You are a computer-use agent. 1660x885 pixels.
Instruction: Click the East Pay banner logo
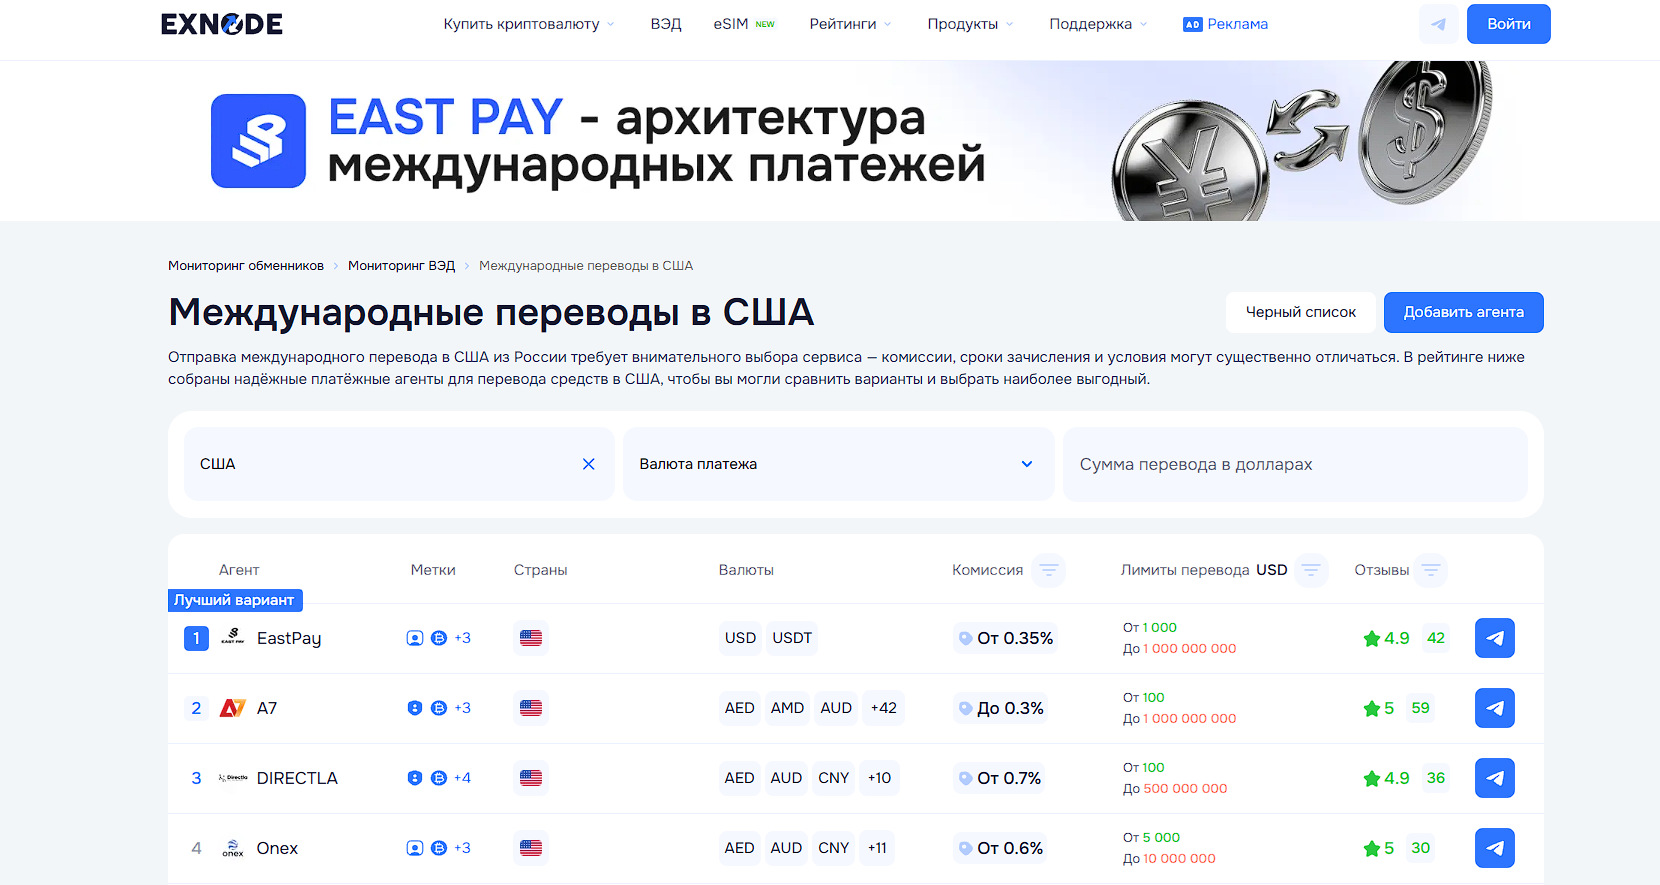tap(258, 141)
